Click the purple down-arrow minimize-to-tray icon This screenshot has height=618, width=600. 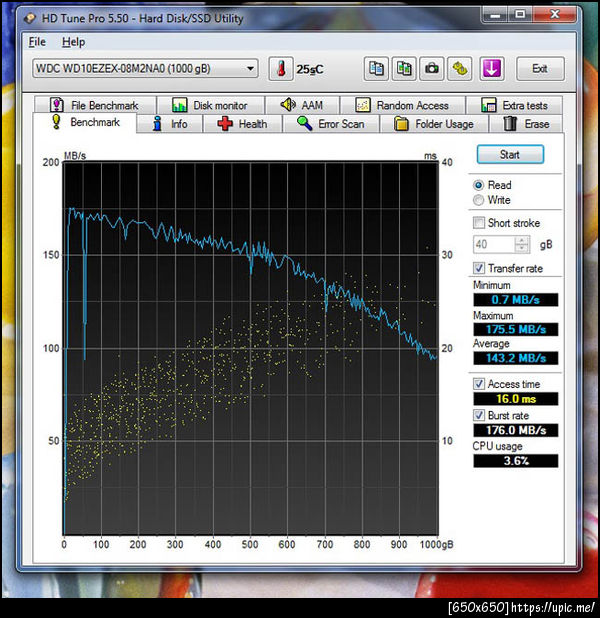[x=492, y=69]
